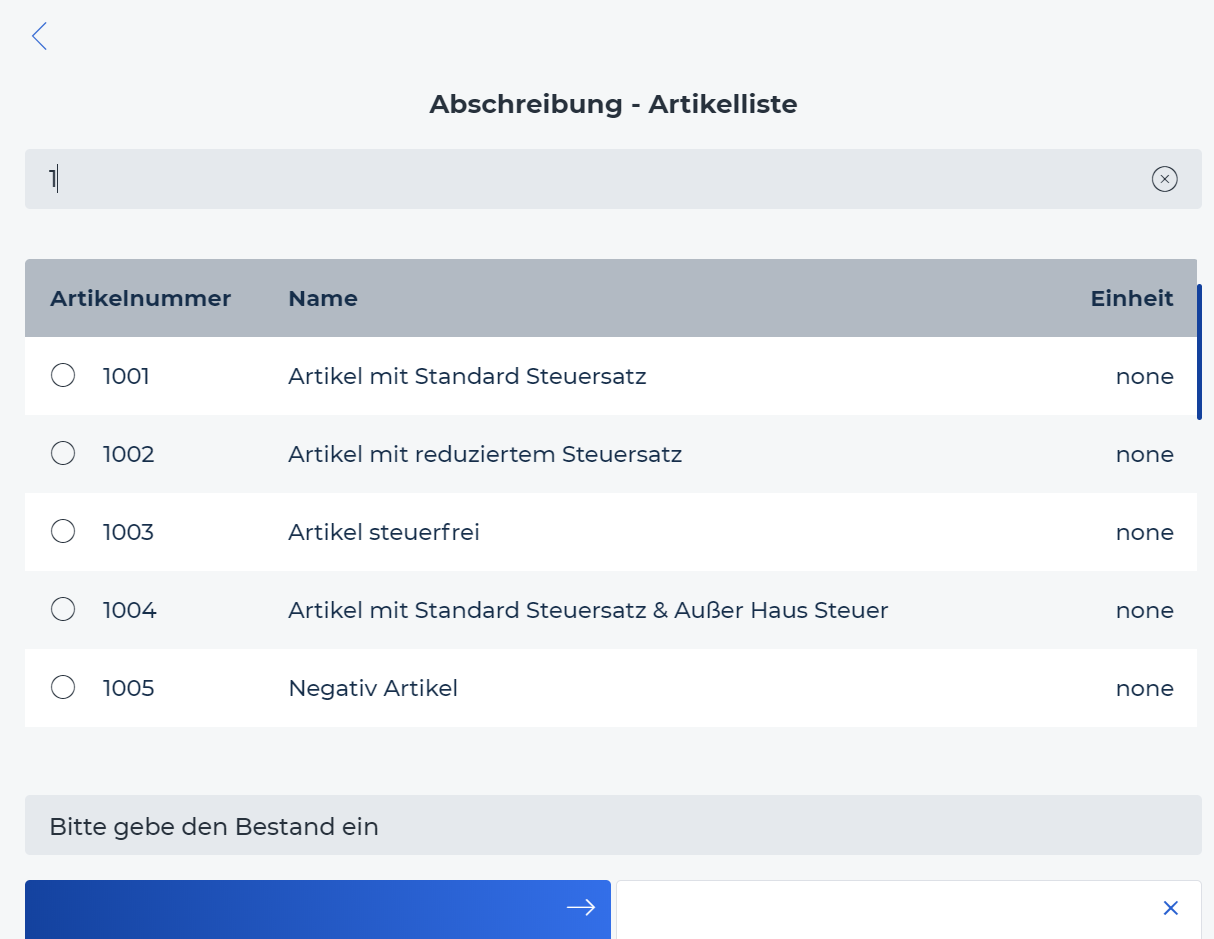
Task: Open the 'Artikel steuerfrei' row
Action: [611, 532]
